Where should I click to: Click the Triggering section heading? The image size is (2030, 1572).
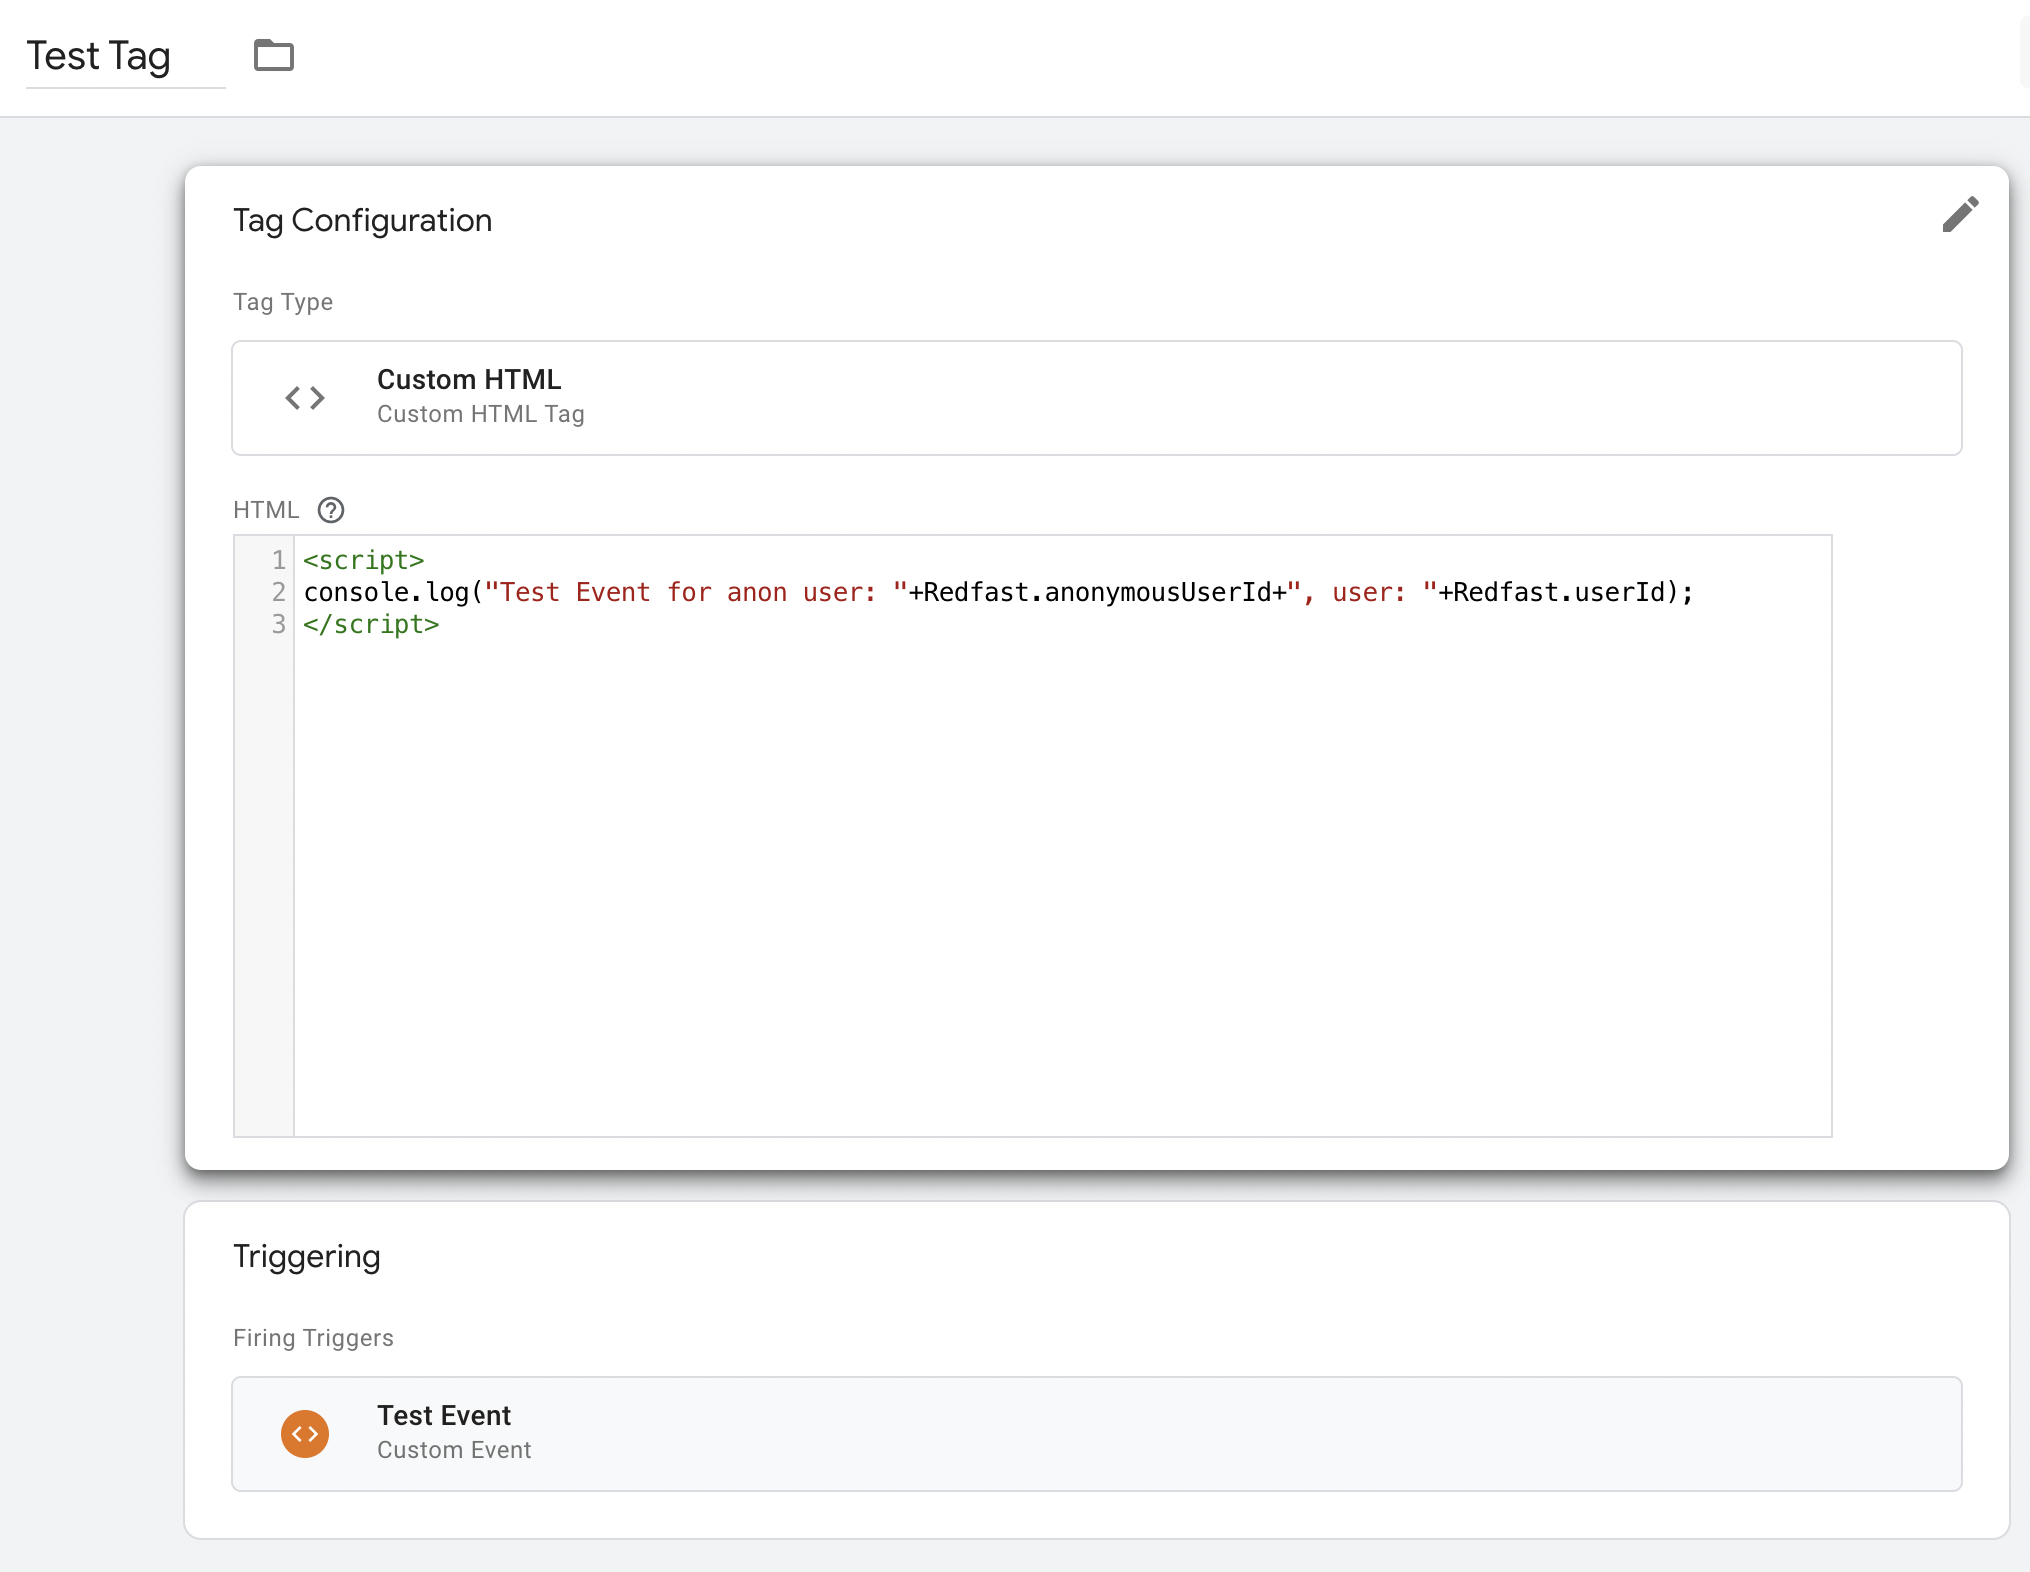(x=306, y=1257)
